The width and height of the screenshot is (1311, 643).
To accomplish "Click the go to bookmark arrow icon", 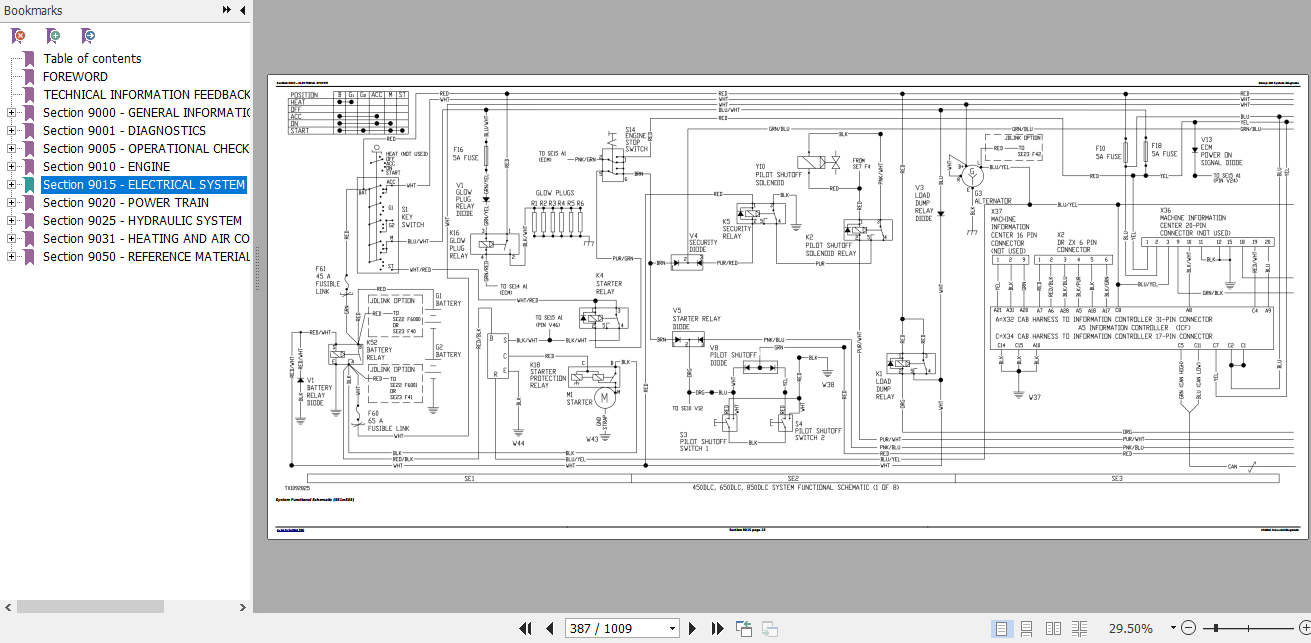I will pyautogui.click(x=88, y=36).
